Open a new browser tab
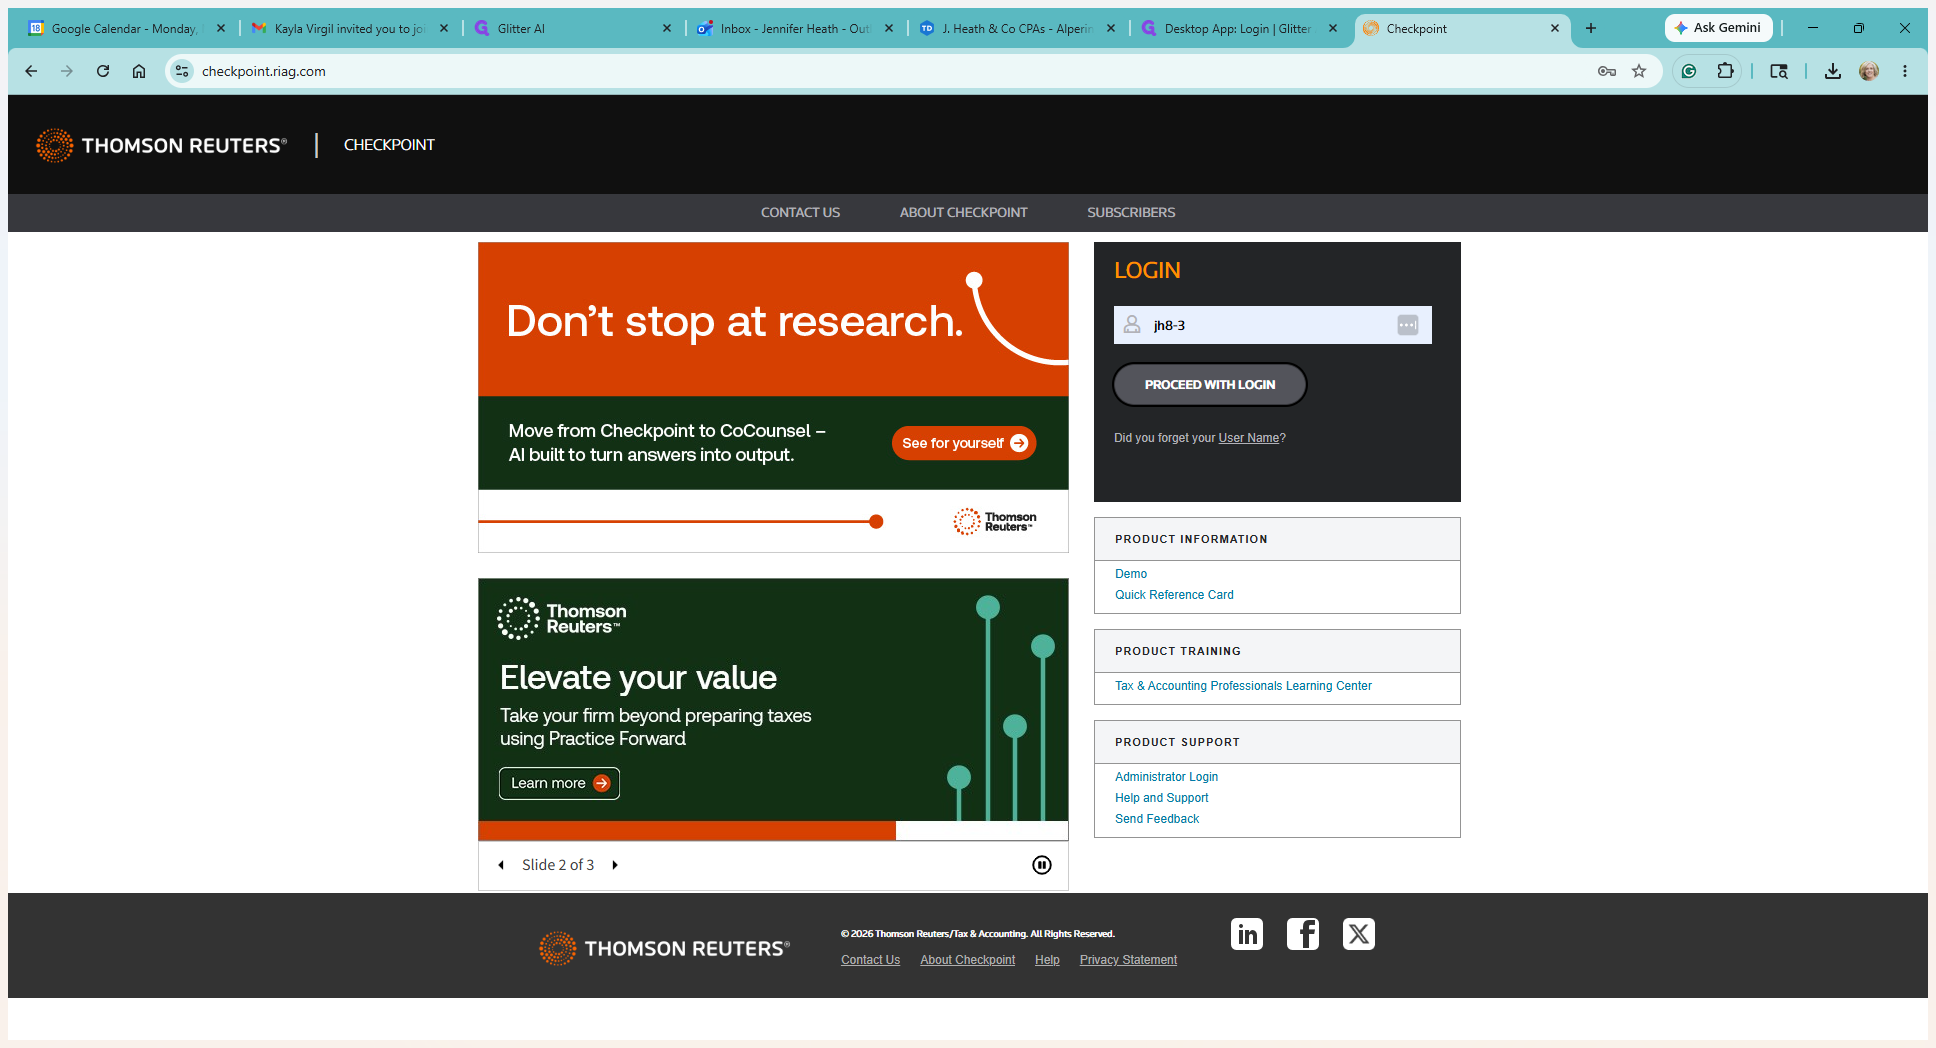Viewport: 1936px width, 1048px height. click(1591, 28)
